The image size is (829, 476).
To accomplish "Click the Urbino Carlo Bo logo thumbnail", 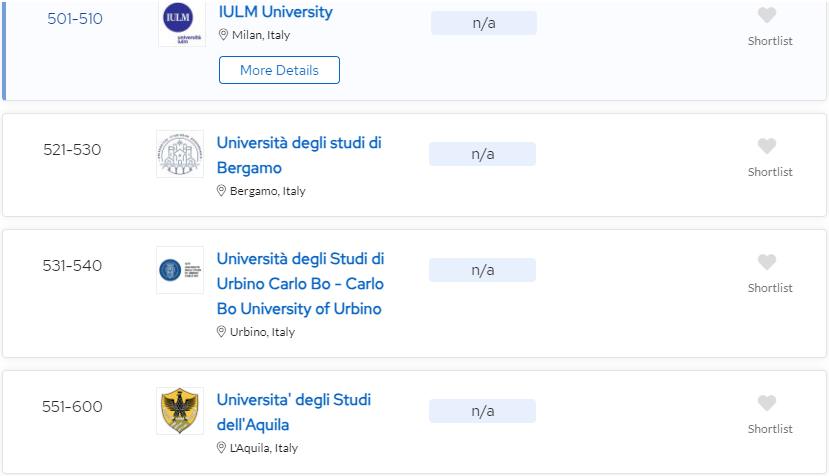I will 180,270.
